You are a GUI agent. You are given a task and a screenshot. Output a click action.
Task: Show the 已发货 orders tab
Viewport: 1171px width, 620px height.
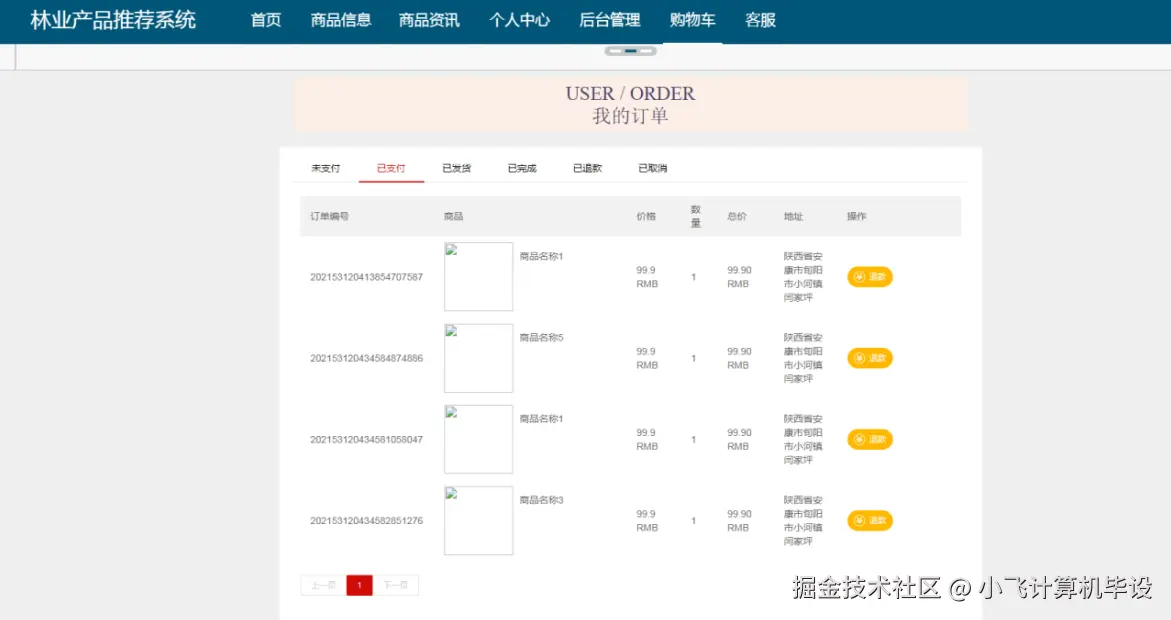(x=456, y=168)
